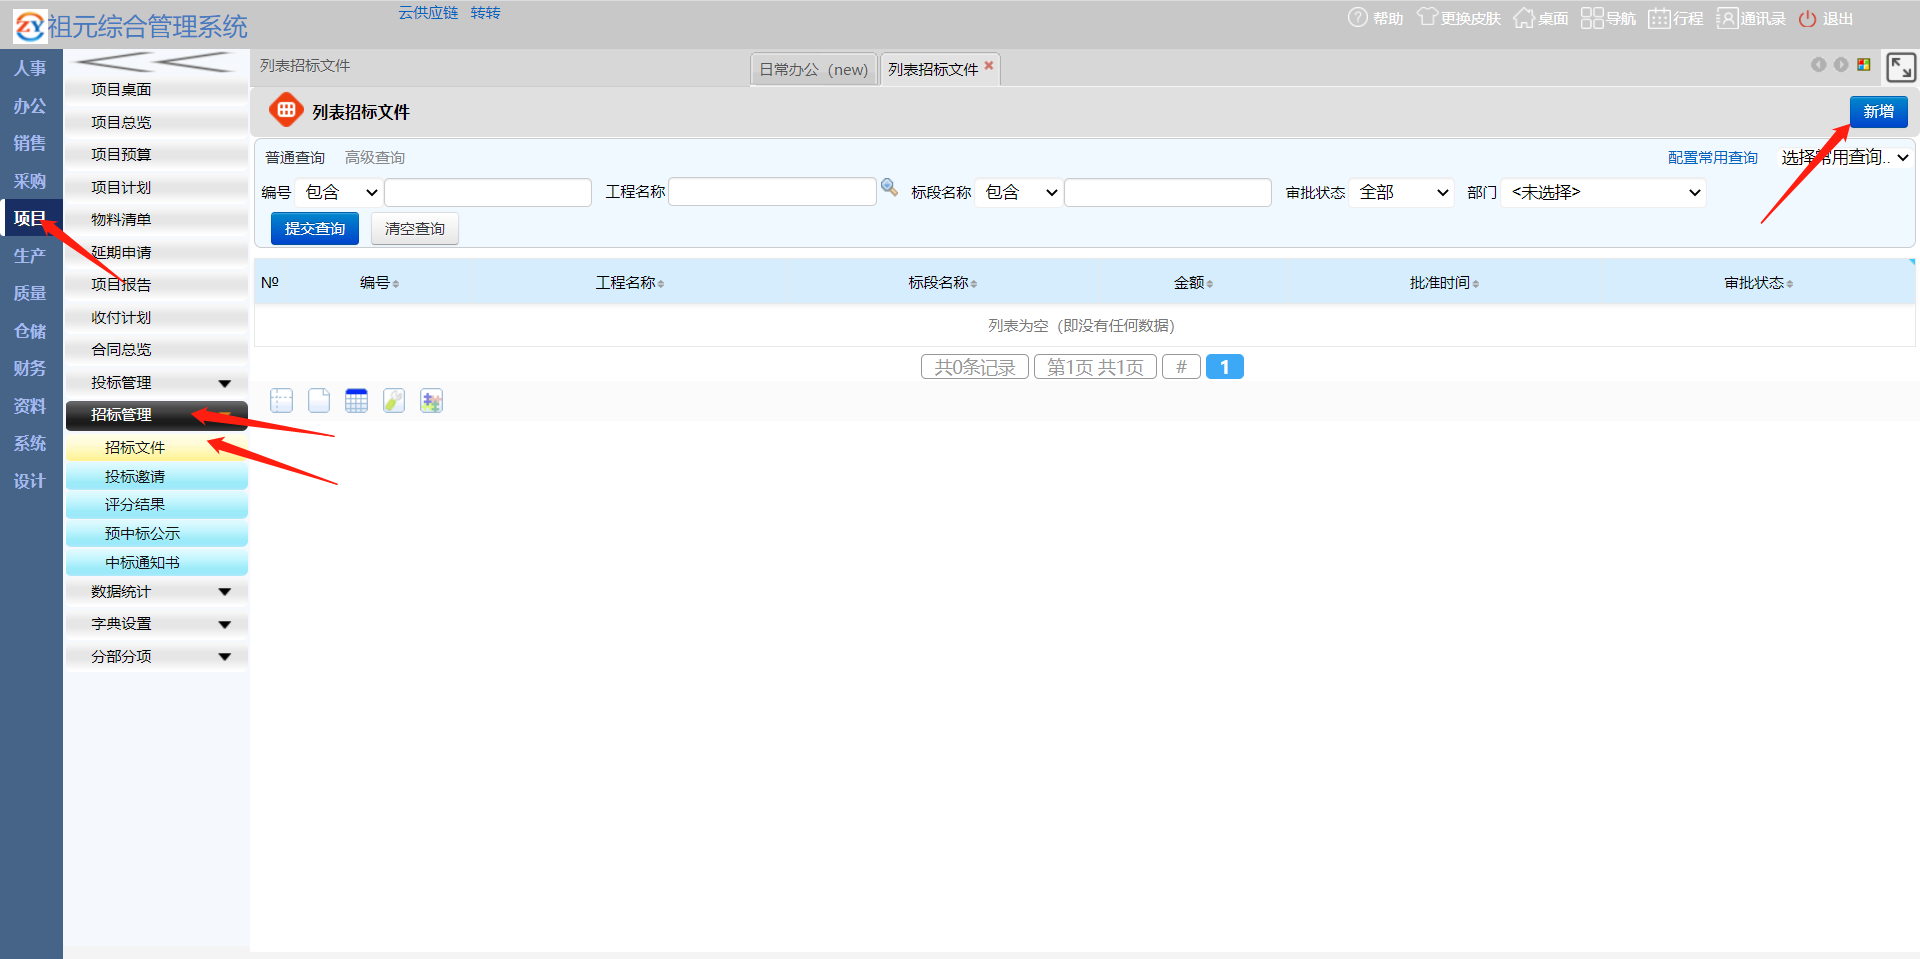
Task: Open the 通讯录 address book icon
Action: [1727, 18]
